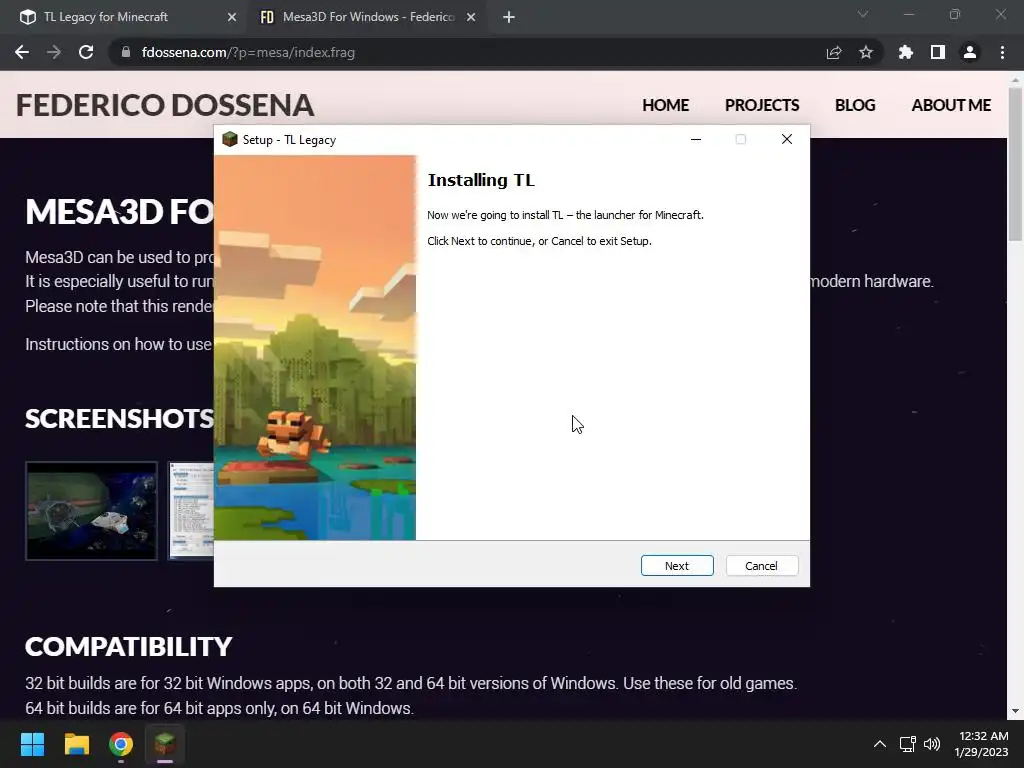The image size is (1024, 768).
Task: Click the 'COMPATIBILITY' section heading
Action: (129, 647)
